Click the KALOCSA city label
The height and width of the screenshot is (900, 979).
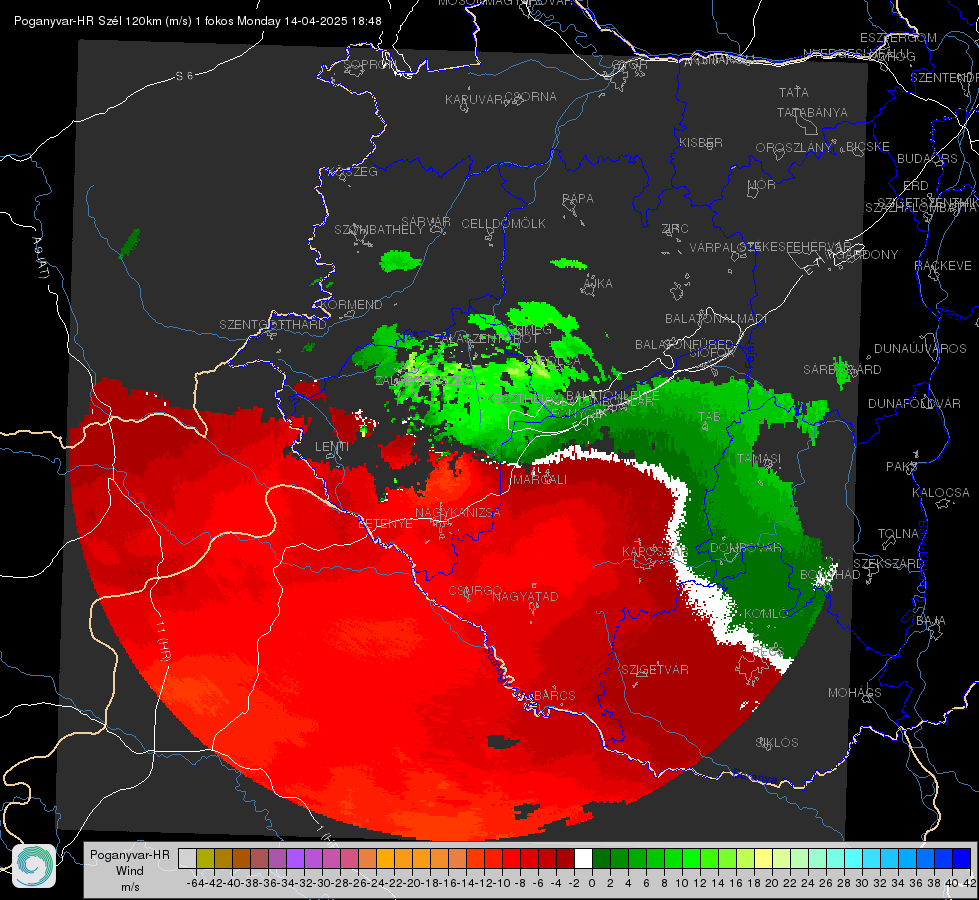click(x=940, y=493)
